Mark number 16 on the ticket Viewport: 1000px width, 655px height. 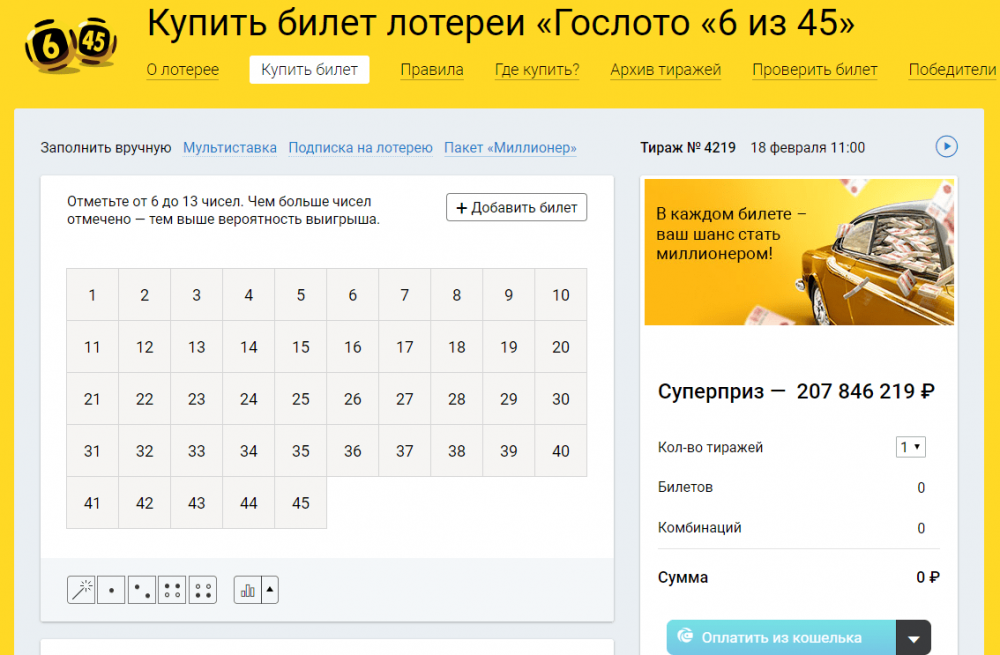[x=353, y=347]
